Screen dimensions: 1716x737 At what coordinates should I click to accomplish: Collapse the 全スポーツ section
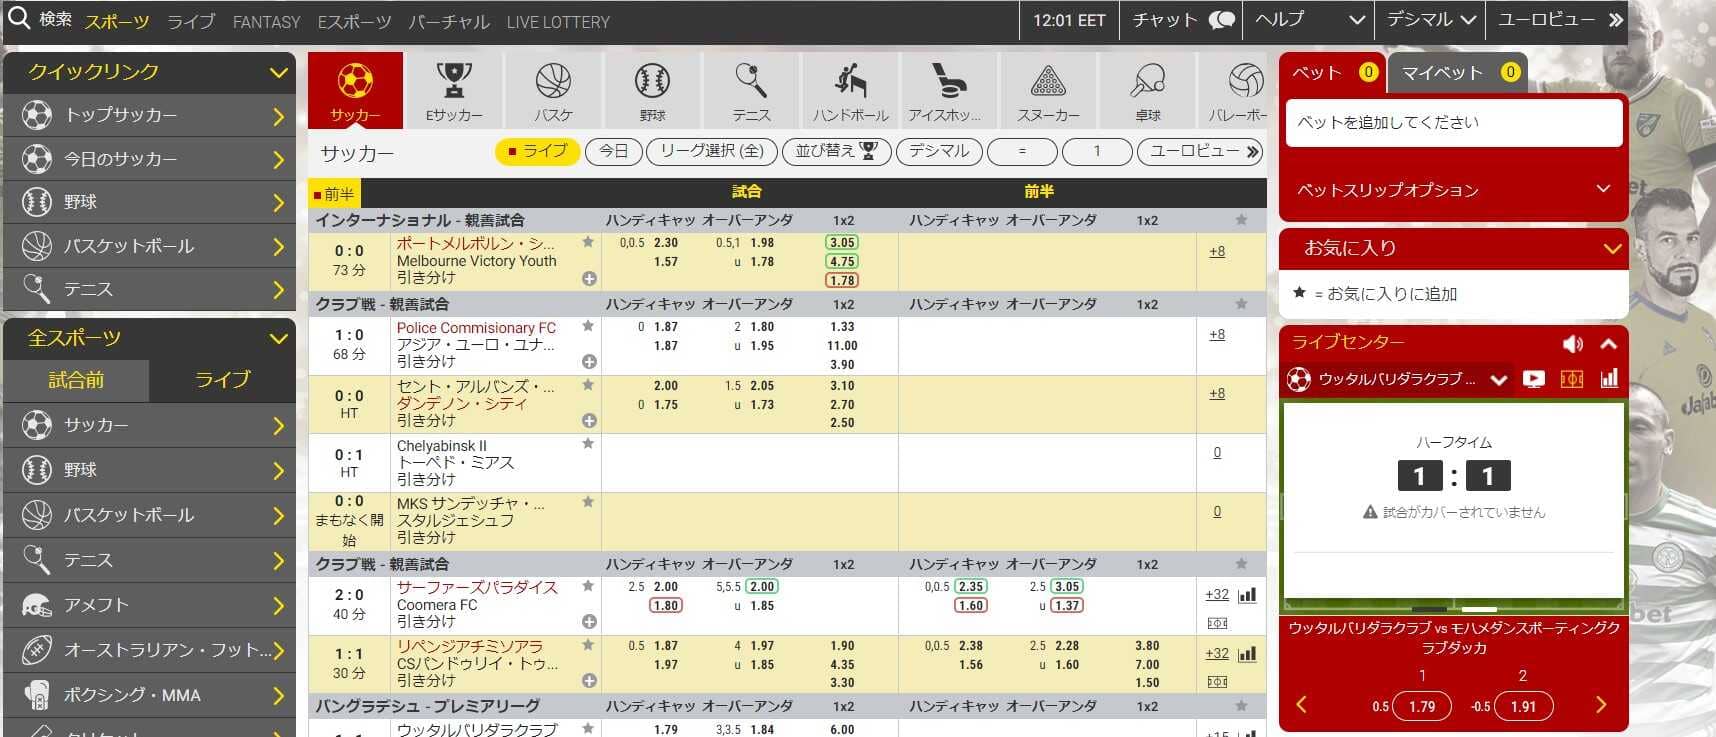click(278, 338)
